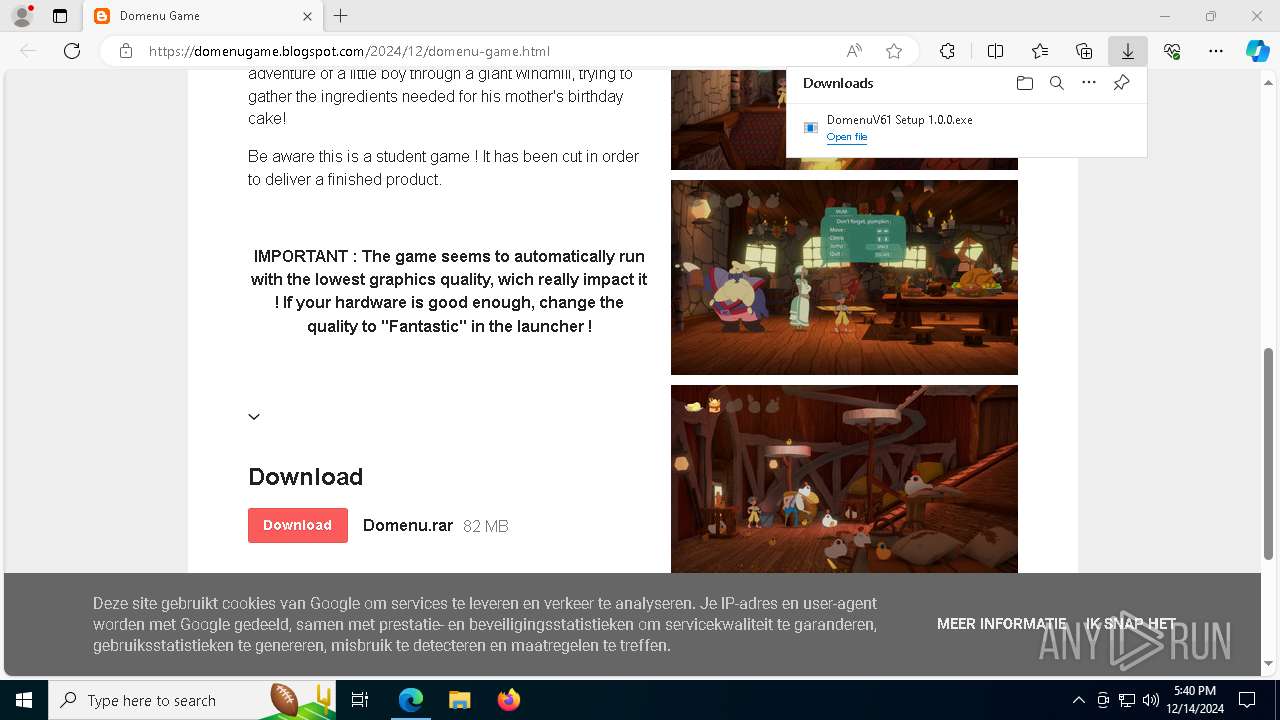Image resolution: width=1280 pixels, height=720 pixels.
Task: Click MEER INFORMATIE cookie link
Action: click(x=1002, y=623)
